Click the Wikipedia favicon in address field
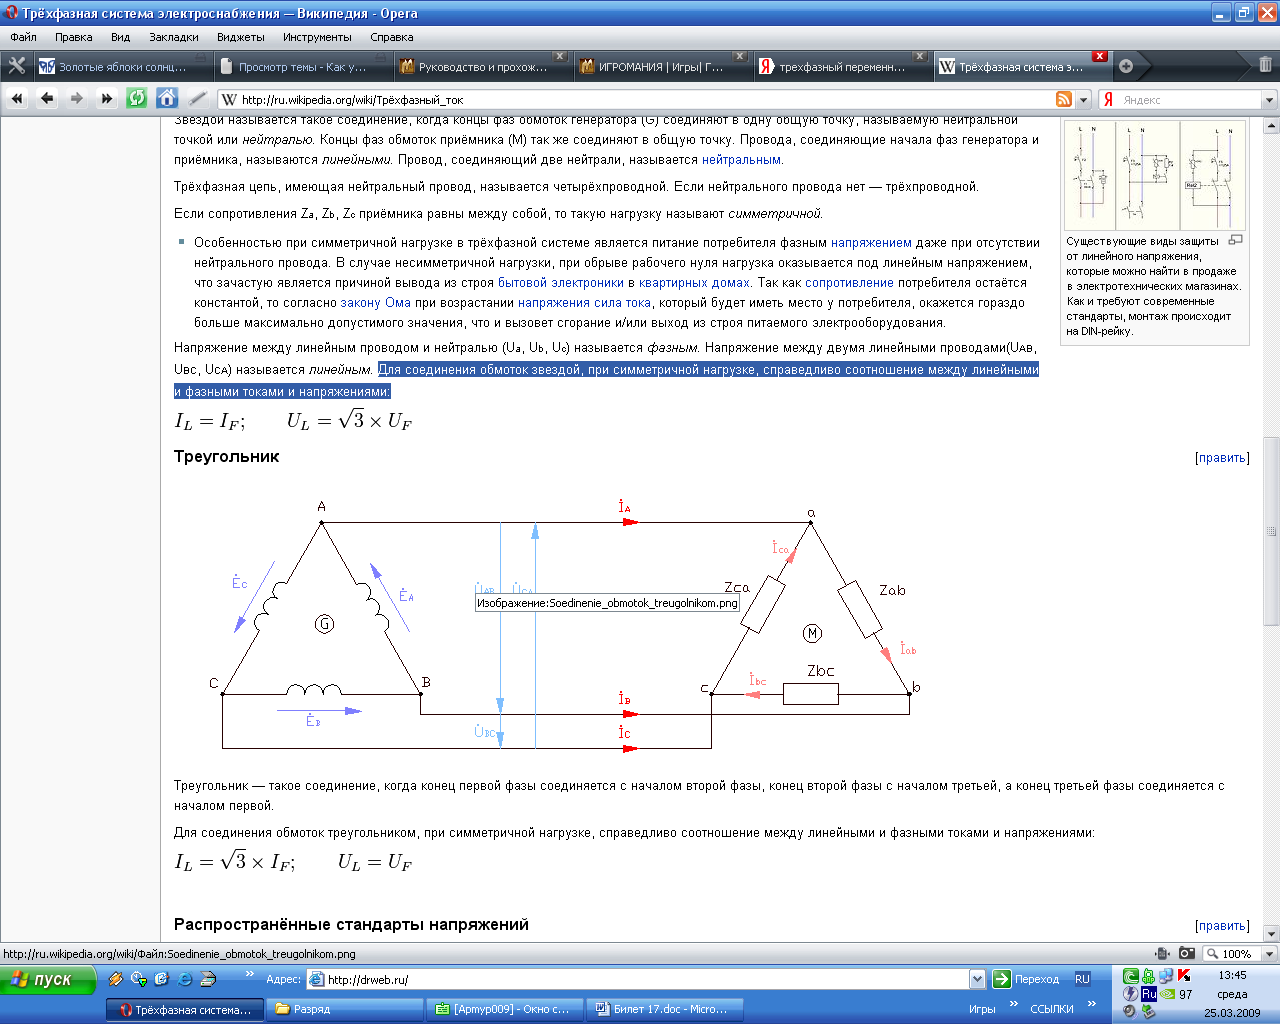Screen dimensions: 1280x1024 point(230,99)
